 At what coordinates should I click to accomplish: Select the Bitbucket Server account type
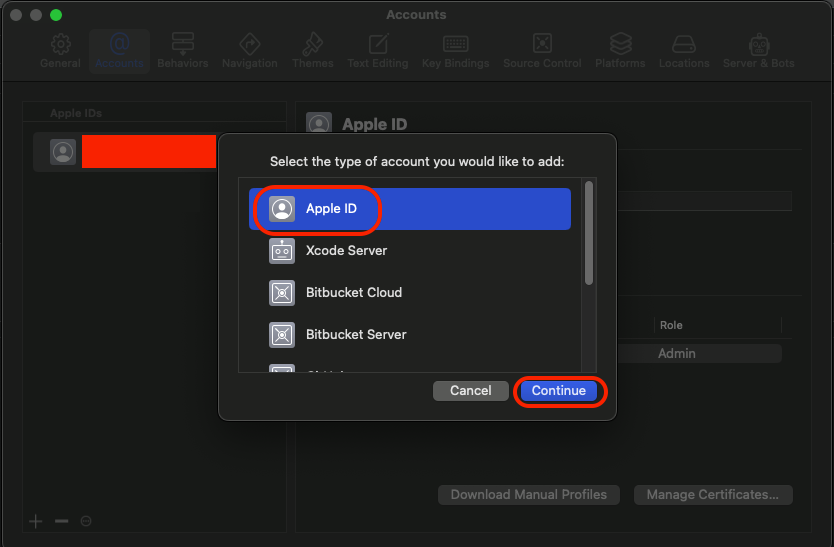click(410, 335)
